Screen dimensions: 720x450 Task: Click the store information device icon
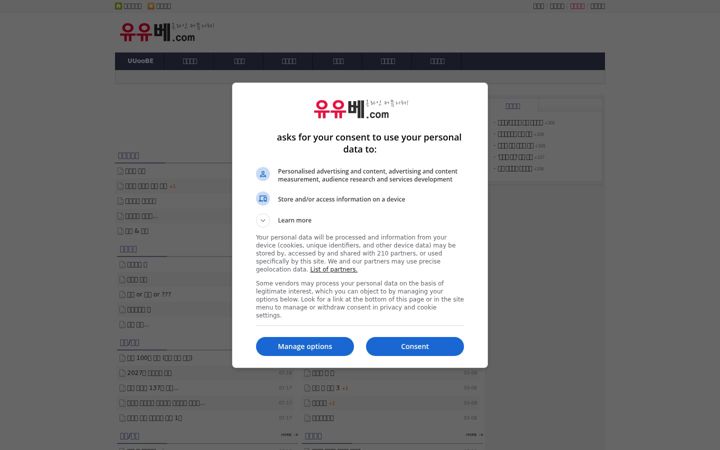click(x=263, y=199)
